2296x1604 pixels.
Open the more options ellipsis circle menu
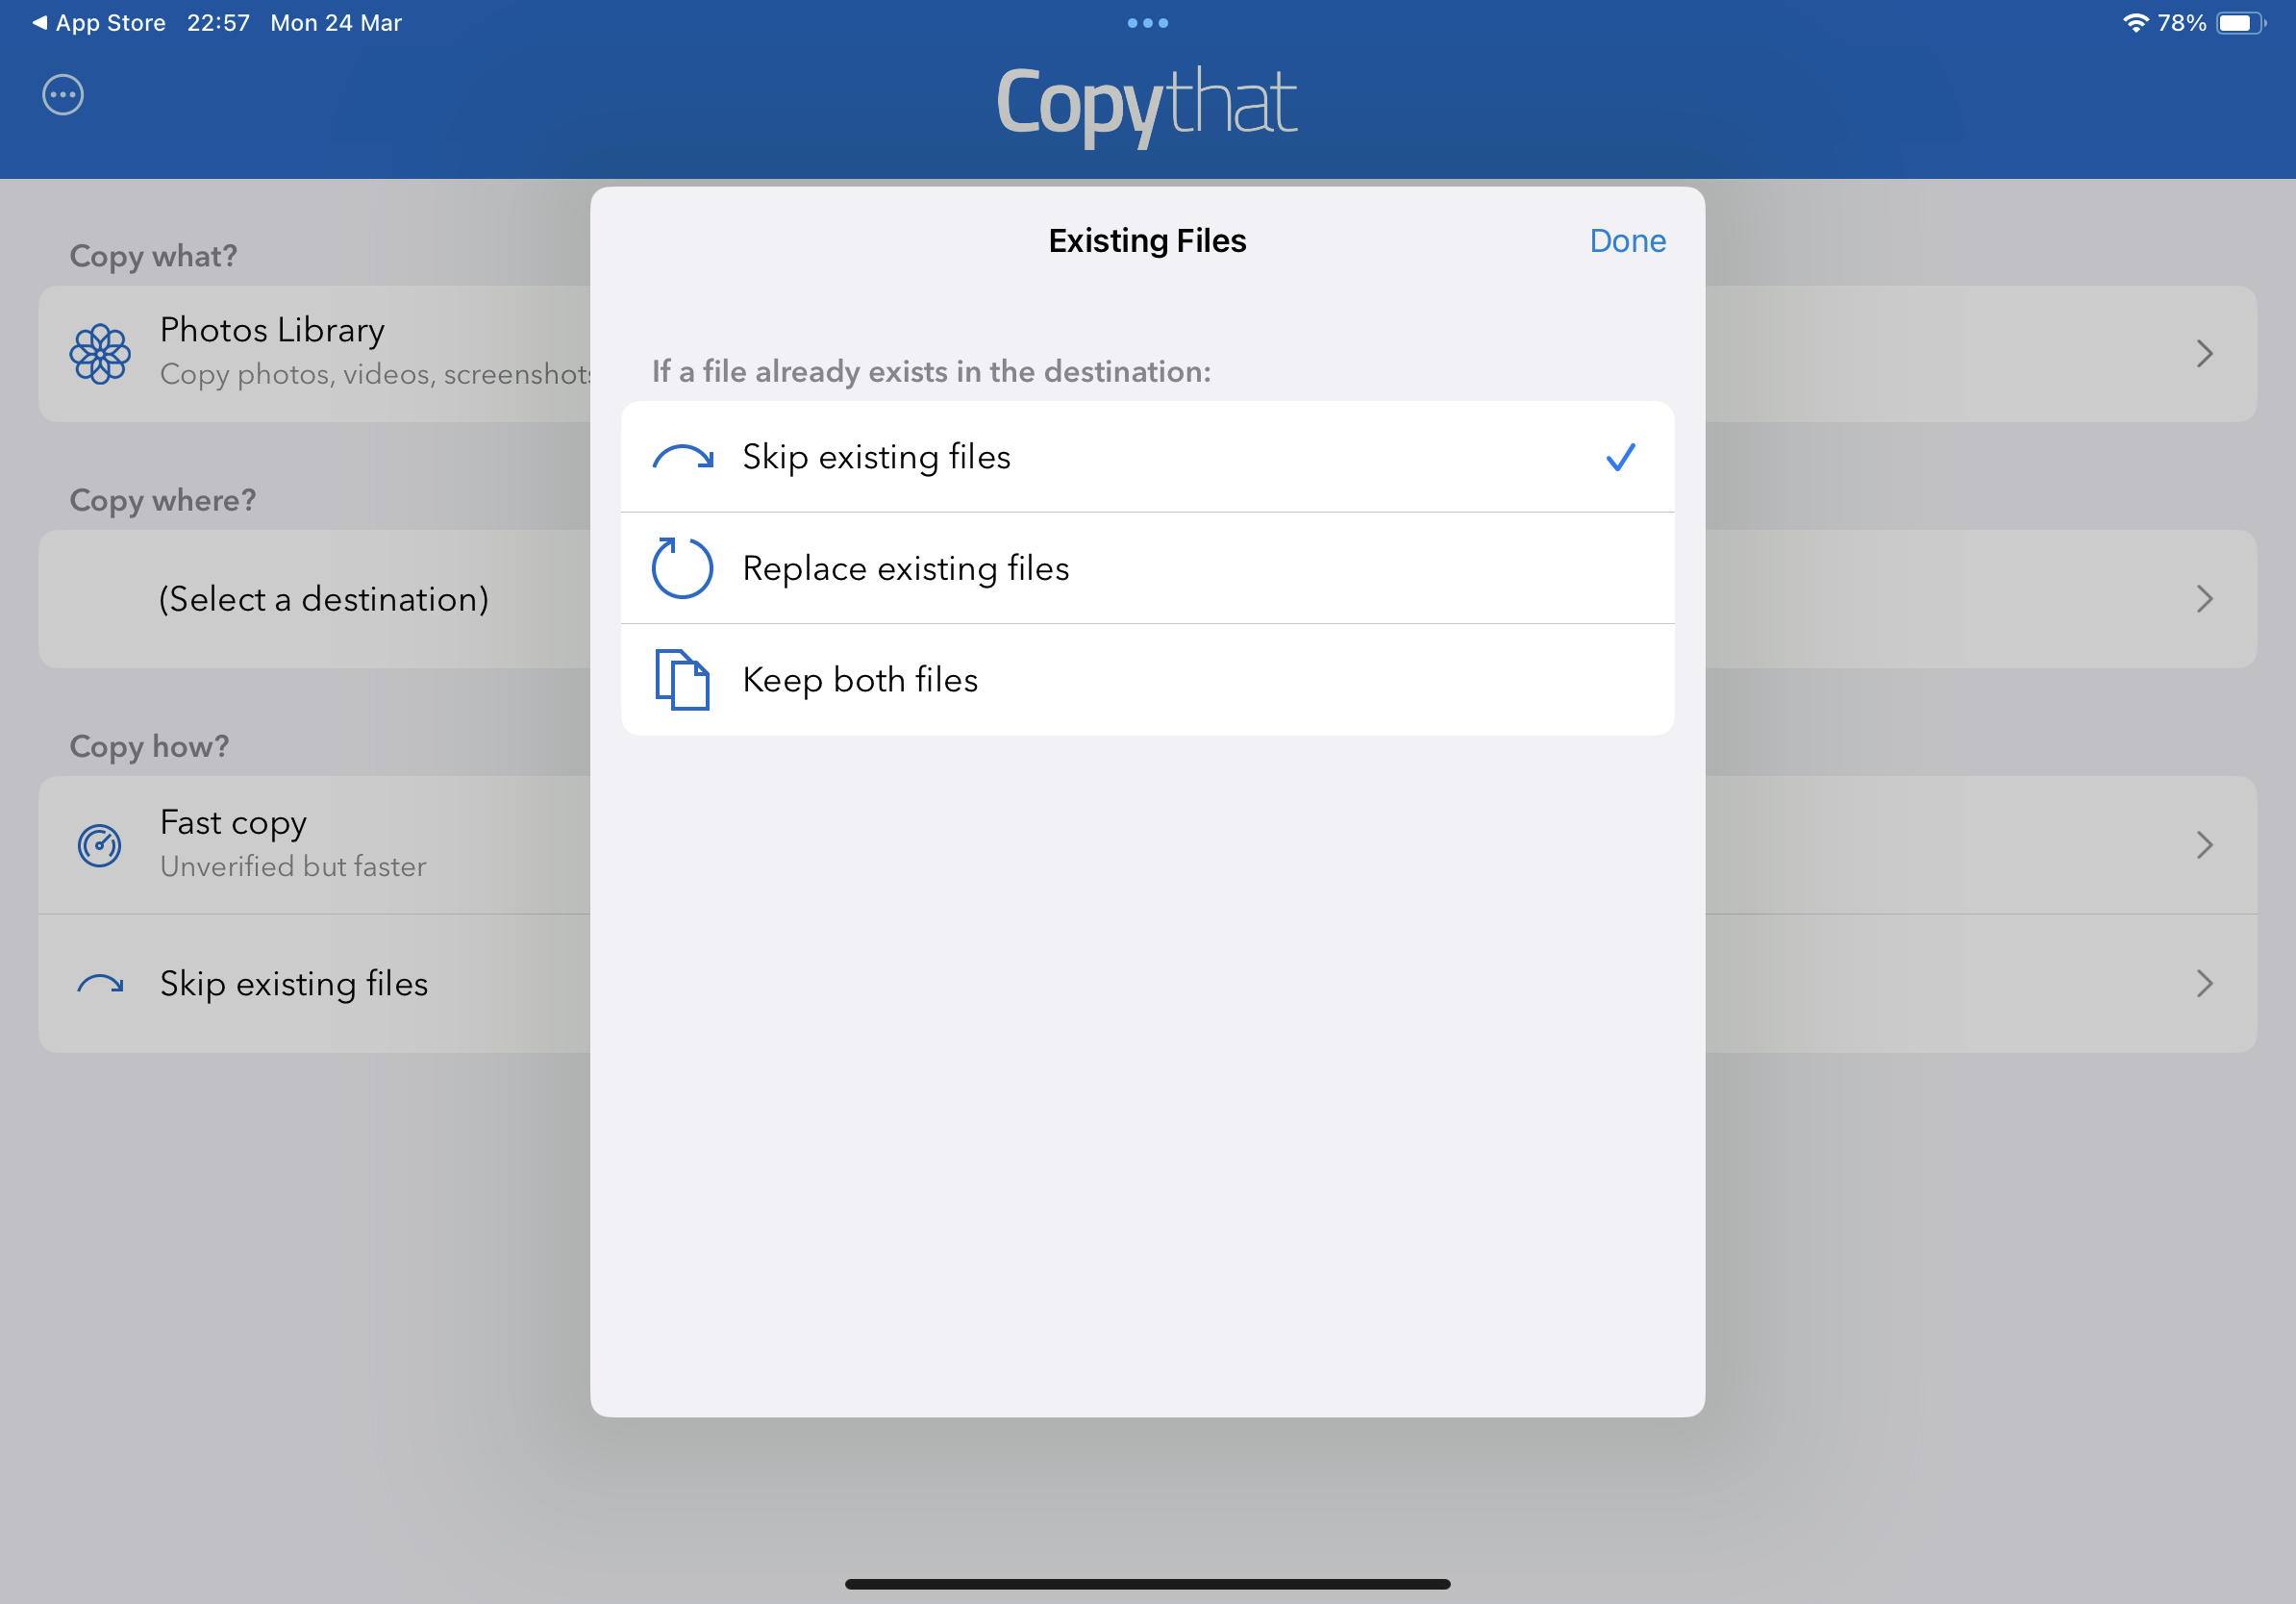click(62, 95)
